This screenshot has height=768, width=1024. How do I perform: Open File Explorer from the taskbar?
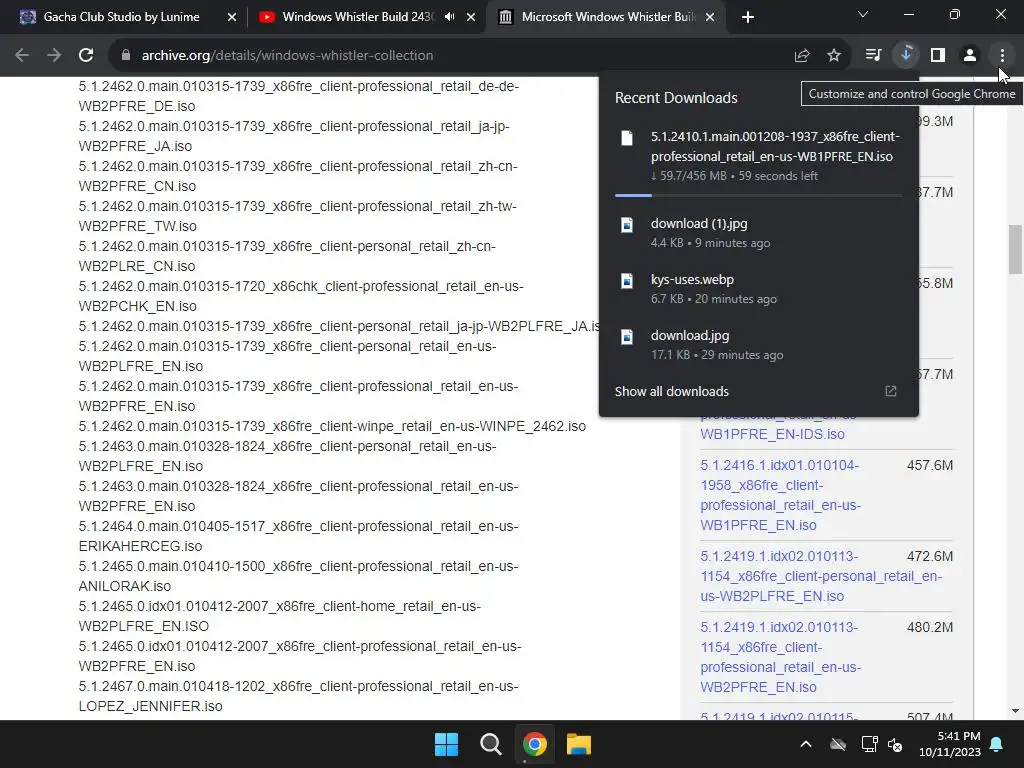[579, 744]
